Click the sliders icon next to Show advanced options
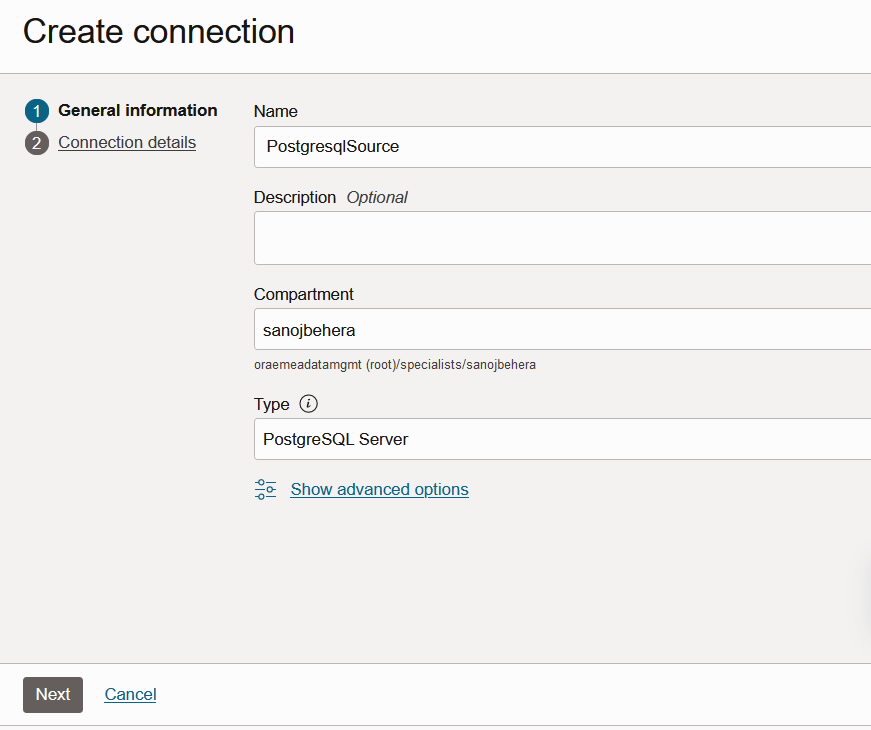Screen dimensions: 871x730 click(x=265, y=489)
